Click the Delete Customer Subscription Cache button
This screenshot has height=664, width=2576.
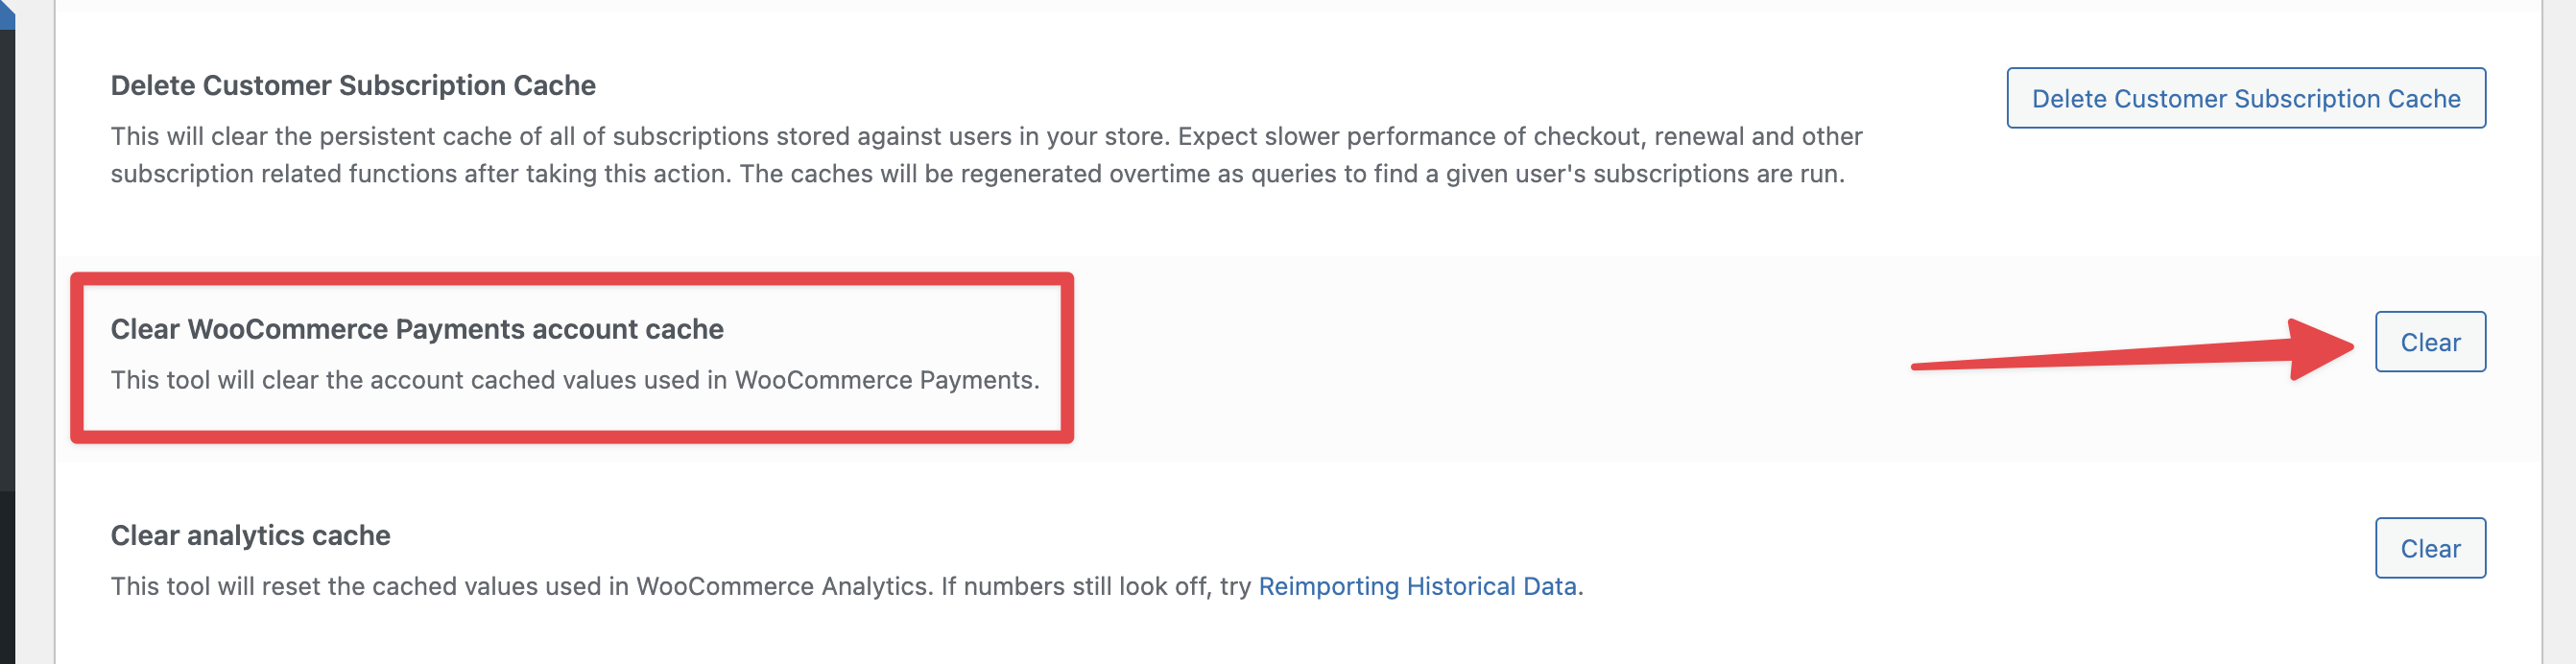coord(2245,98)
